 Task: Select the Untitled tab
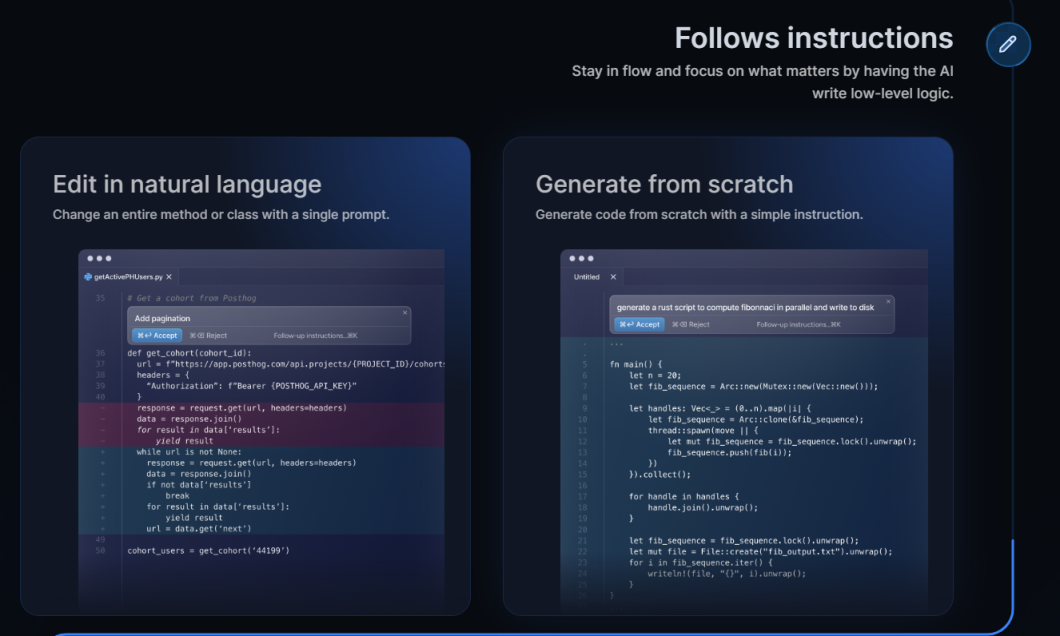click(x=586, y=277)
